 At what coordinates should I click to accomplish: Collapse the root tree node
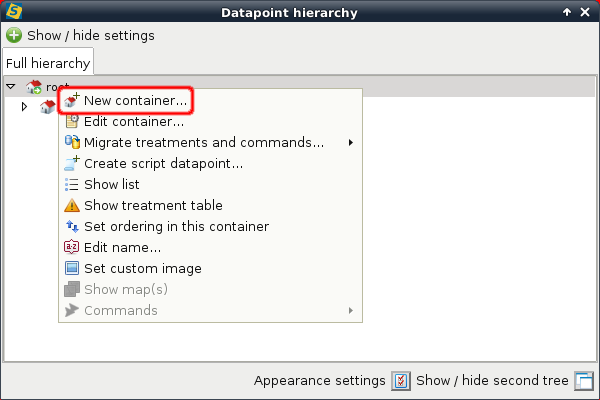[11, 87]
